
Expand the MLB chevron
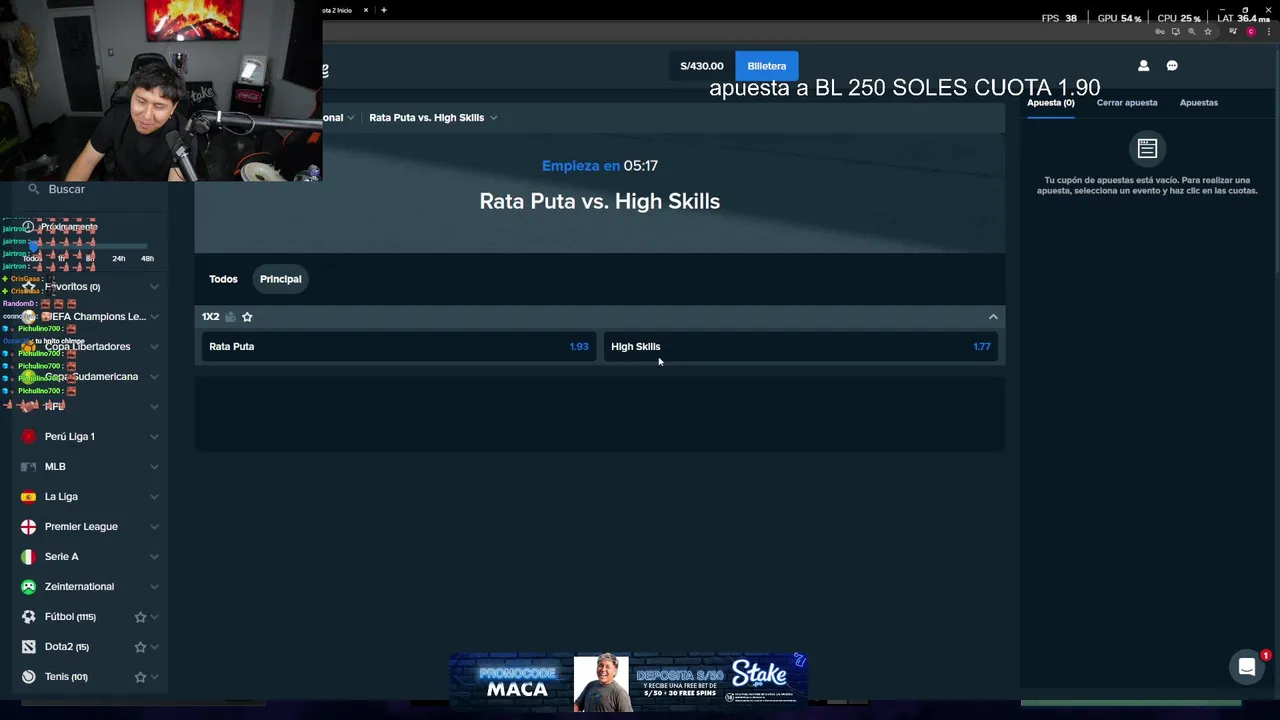pyautogui.click(x=154, y=467)
